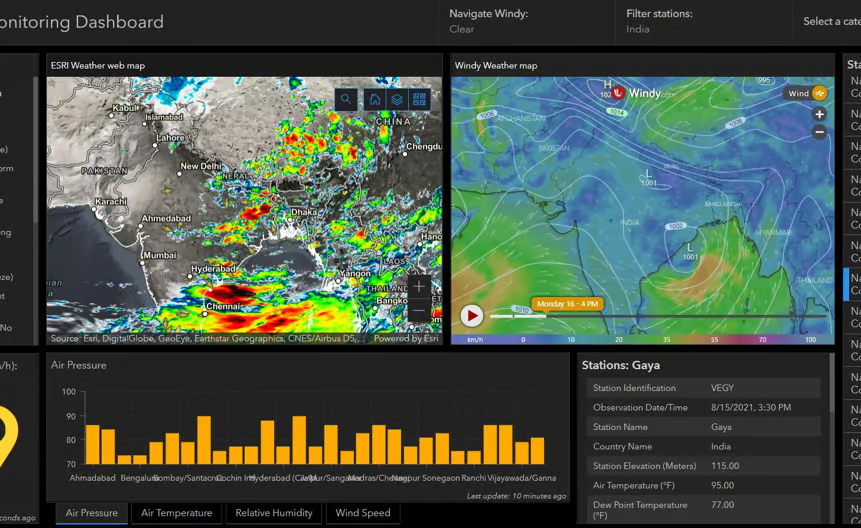Image resolution: width=861 pixels, height=528 pixels.
Task: Click the MYANMAR label on Windy map
Action: (x=773, y=233)
